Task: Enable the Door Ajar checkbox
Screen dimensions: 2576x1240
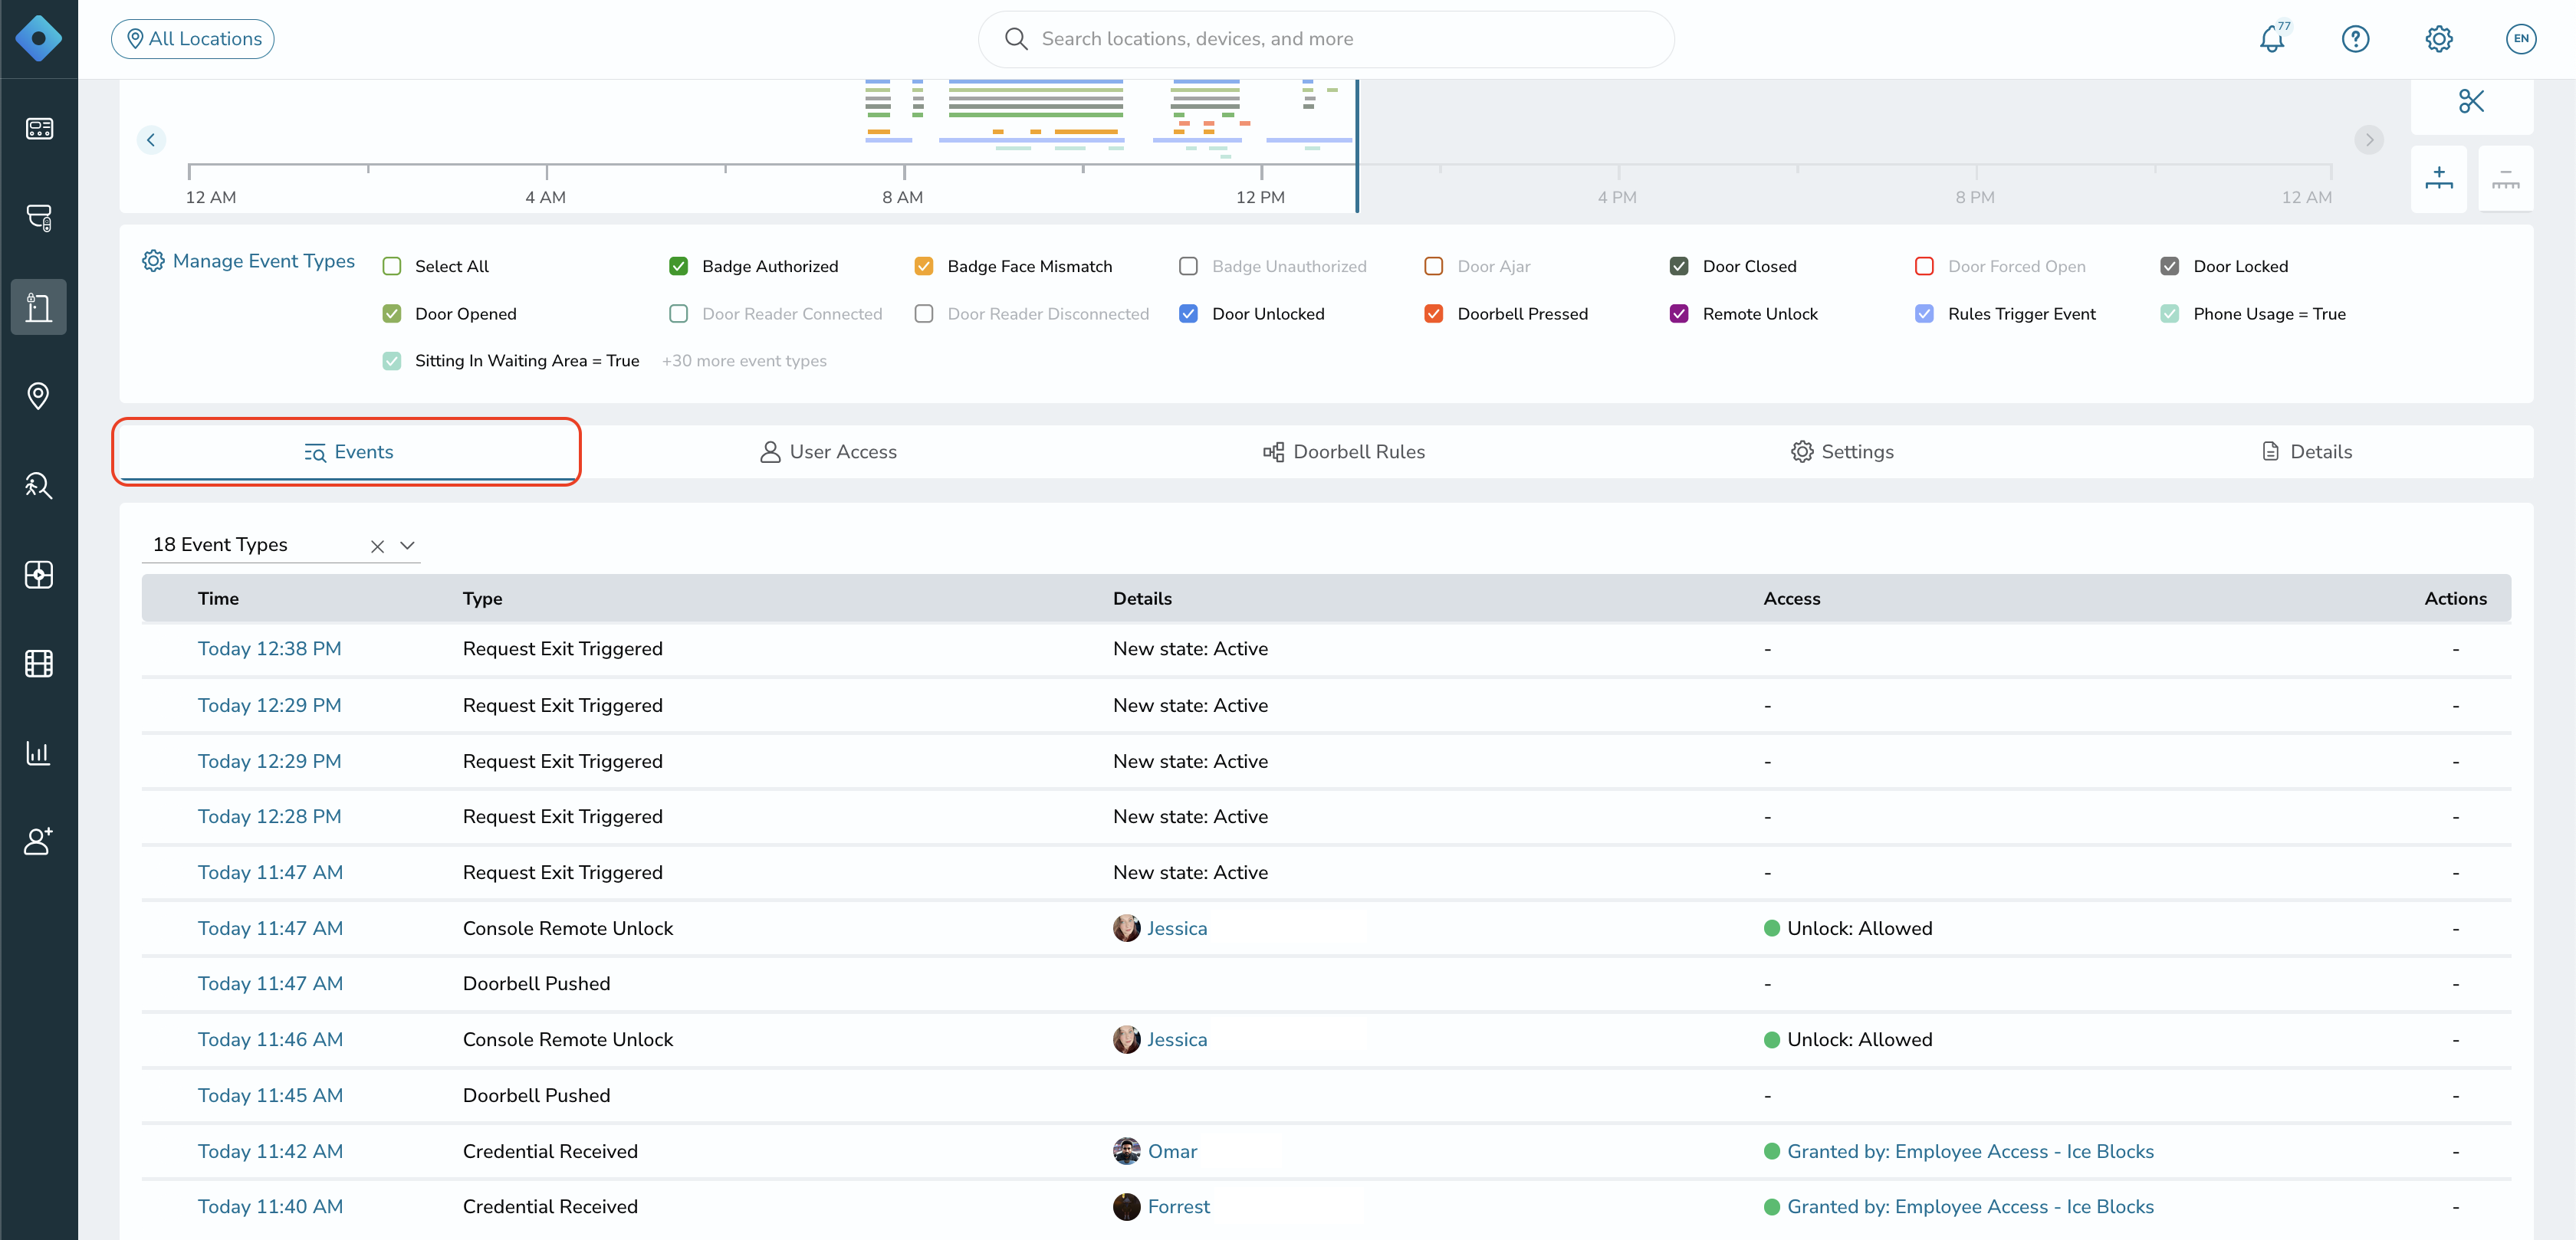Action: click(x=1433, y=266)
